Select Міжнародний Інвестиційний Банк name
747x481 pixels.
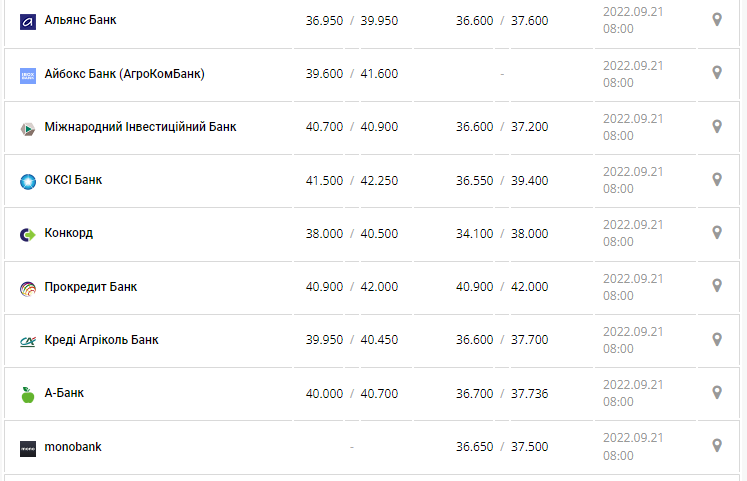(140, 127)
